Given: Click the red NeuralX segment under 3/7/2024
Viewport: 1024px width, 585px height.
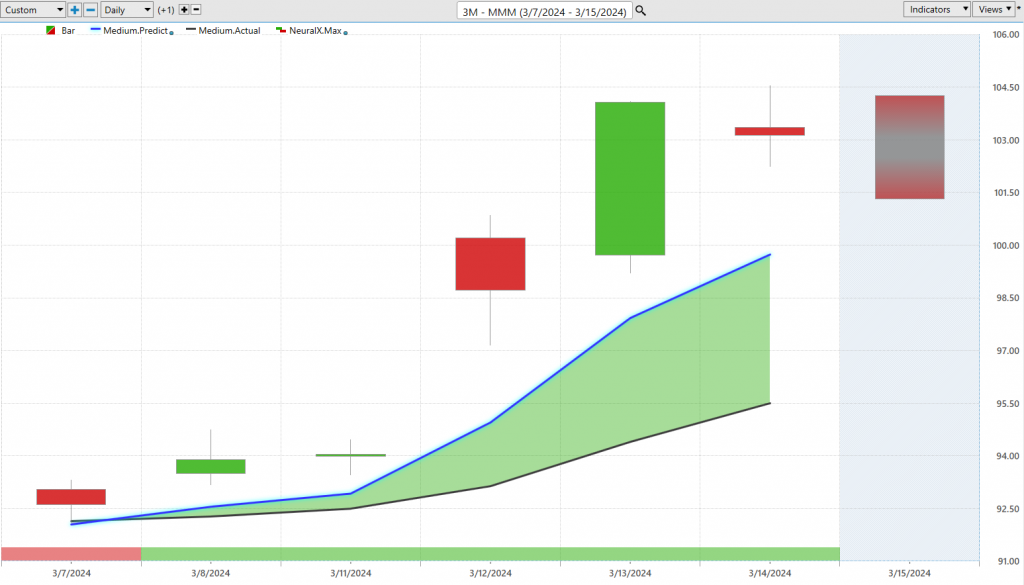Looking at the screenshot, I should [71, 554].
